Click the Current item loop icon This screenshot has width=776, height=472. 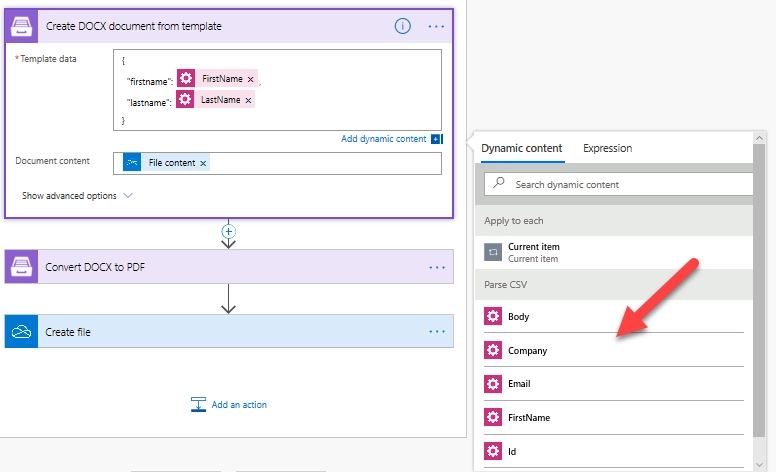pyautogui.click(x=493, y=252)
